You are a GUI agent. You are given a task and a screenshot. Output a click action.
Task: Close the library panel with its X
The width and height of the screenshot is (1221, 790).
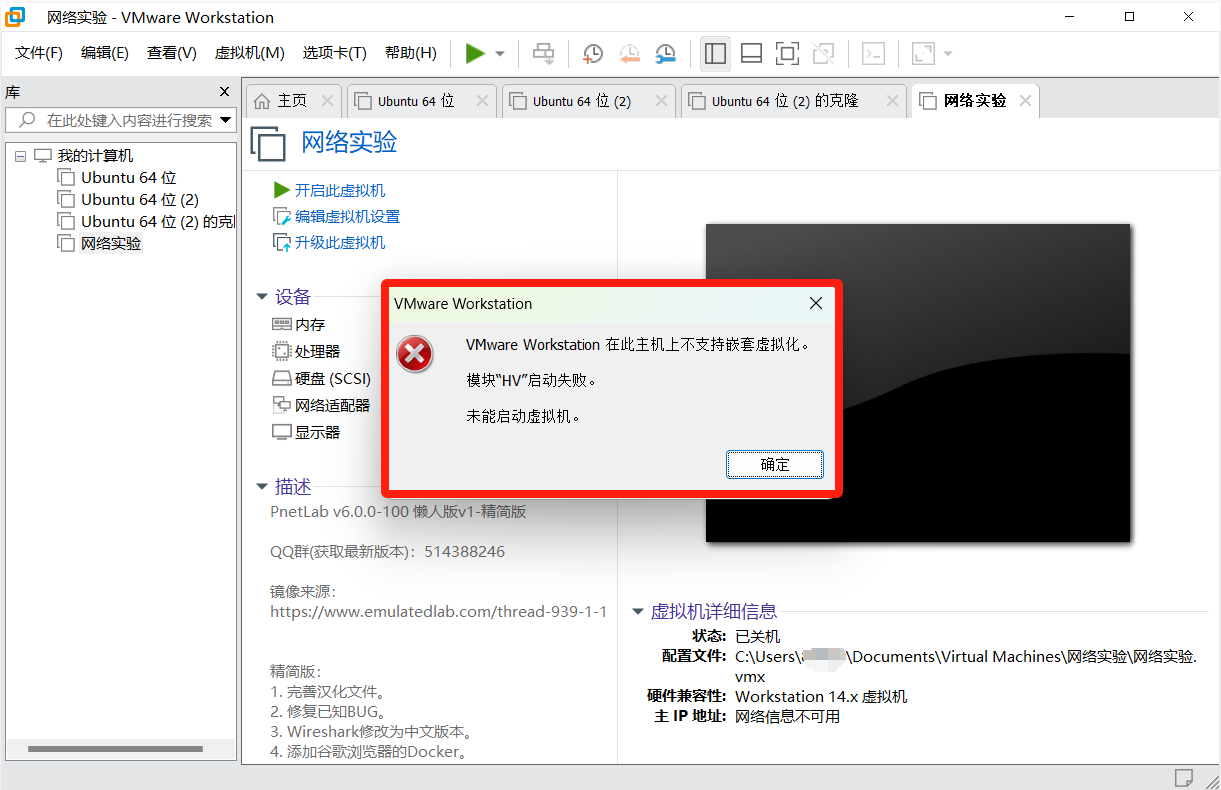[225, 92]
